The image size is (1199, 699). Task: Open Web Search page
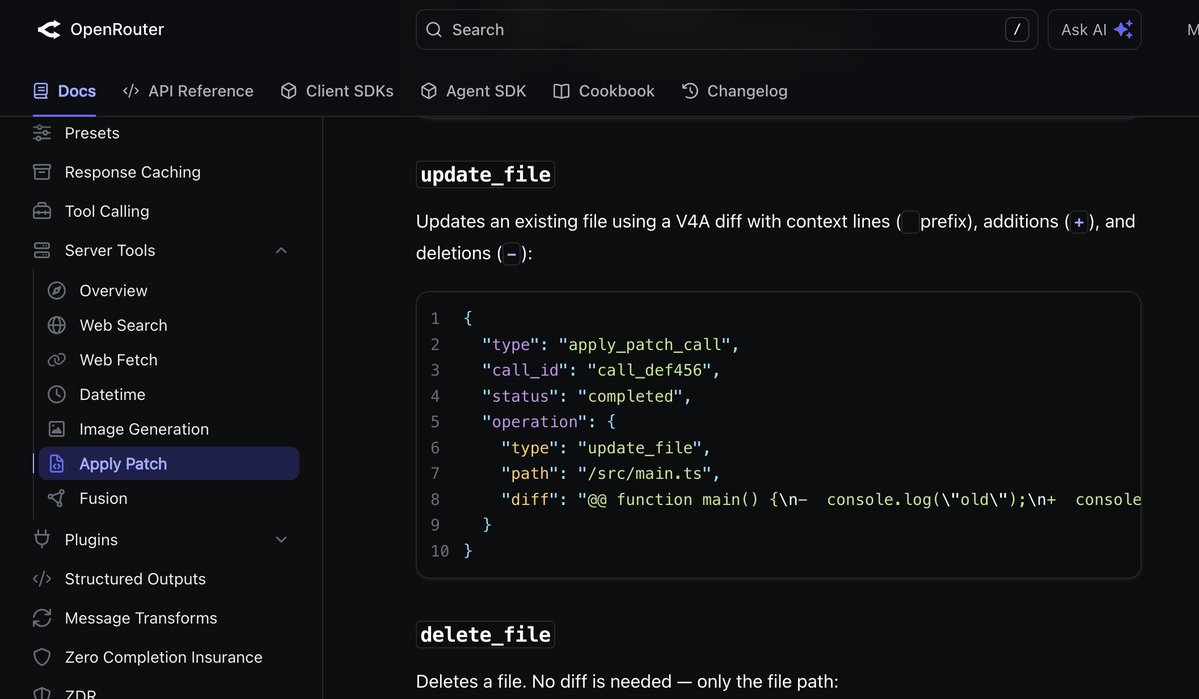(123, 325)
